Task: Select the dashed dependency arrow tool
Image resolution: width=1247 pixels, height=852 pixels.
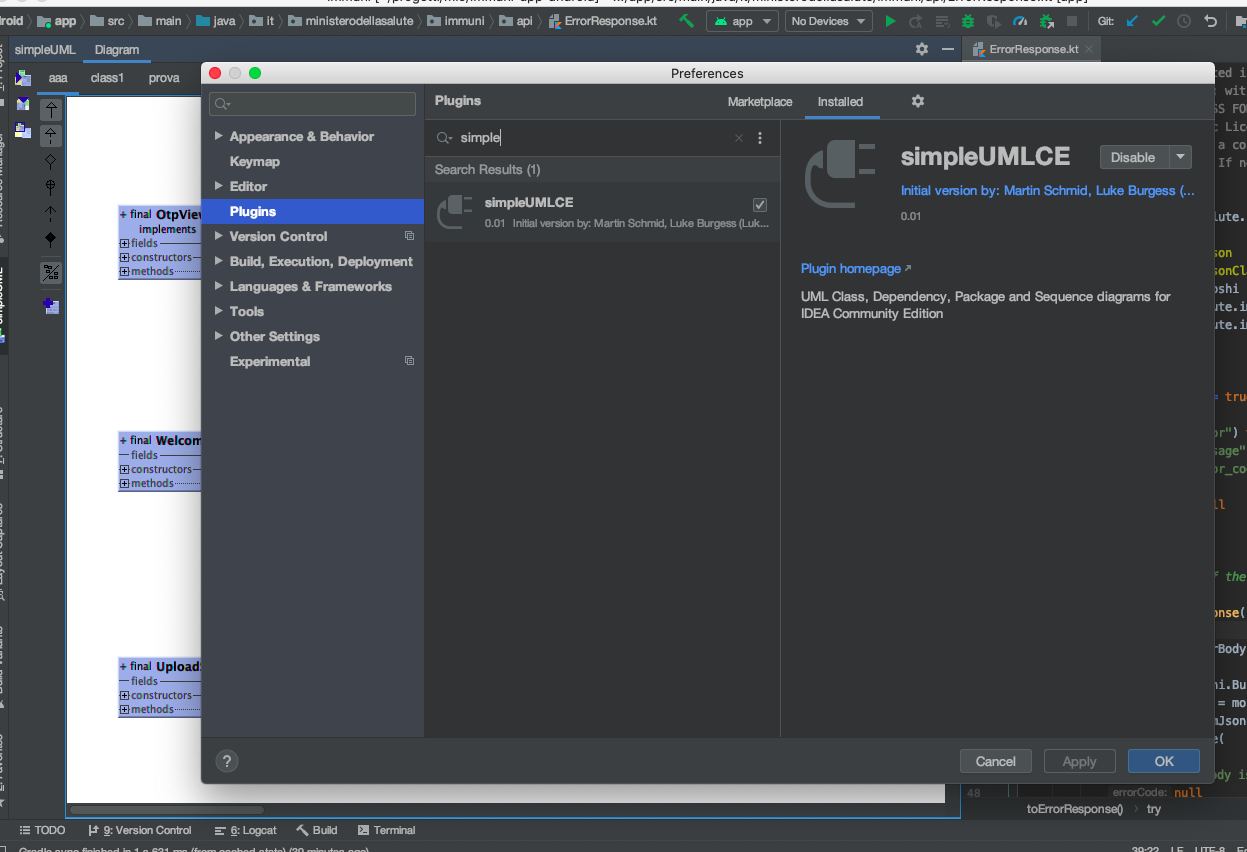Action: tap(51, 213)
